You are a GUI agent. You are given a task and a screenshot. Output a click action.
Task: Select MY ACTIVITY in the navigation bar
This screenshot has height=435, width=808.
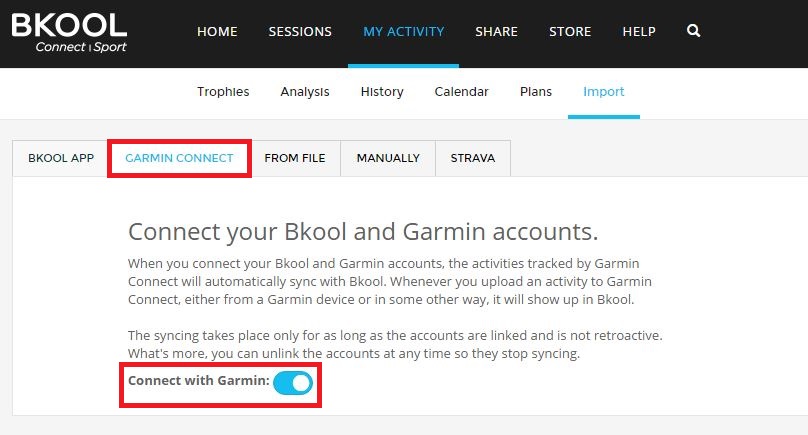coord(403,31)
